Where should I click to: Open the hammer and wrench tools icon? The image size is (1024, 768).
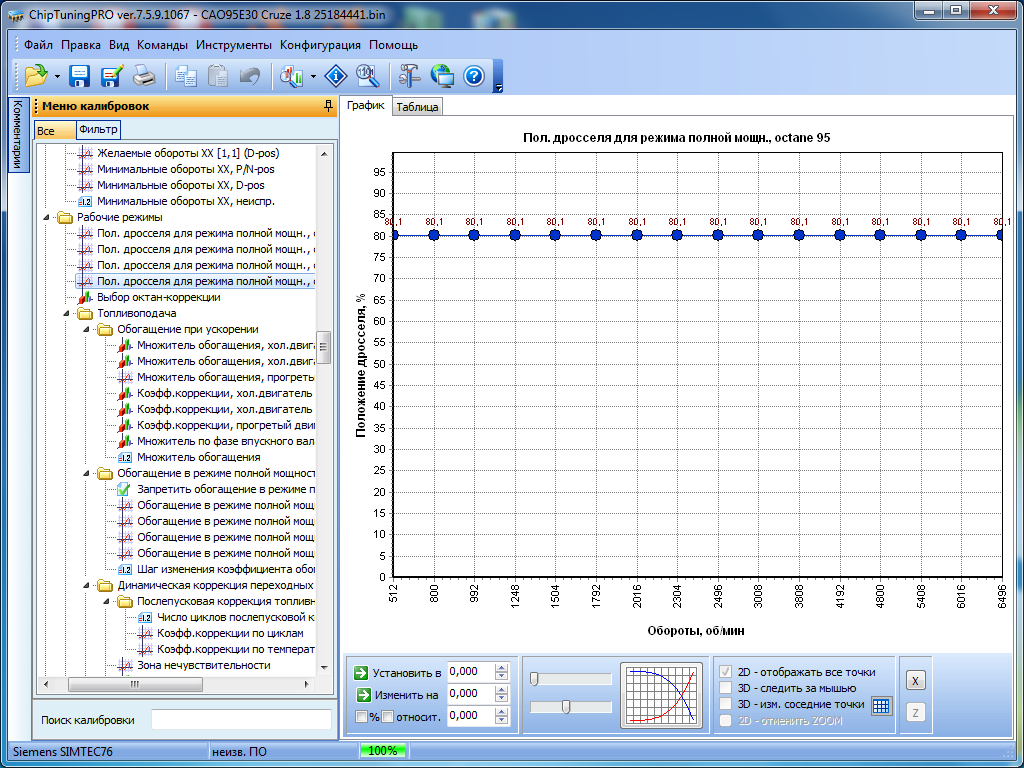click(410, 75)
